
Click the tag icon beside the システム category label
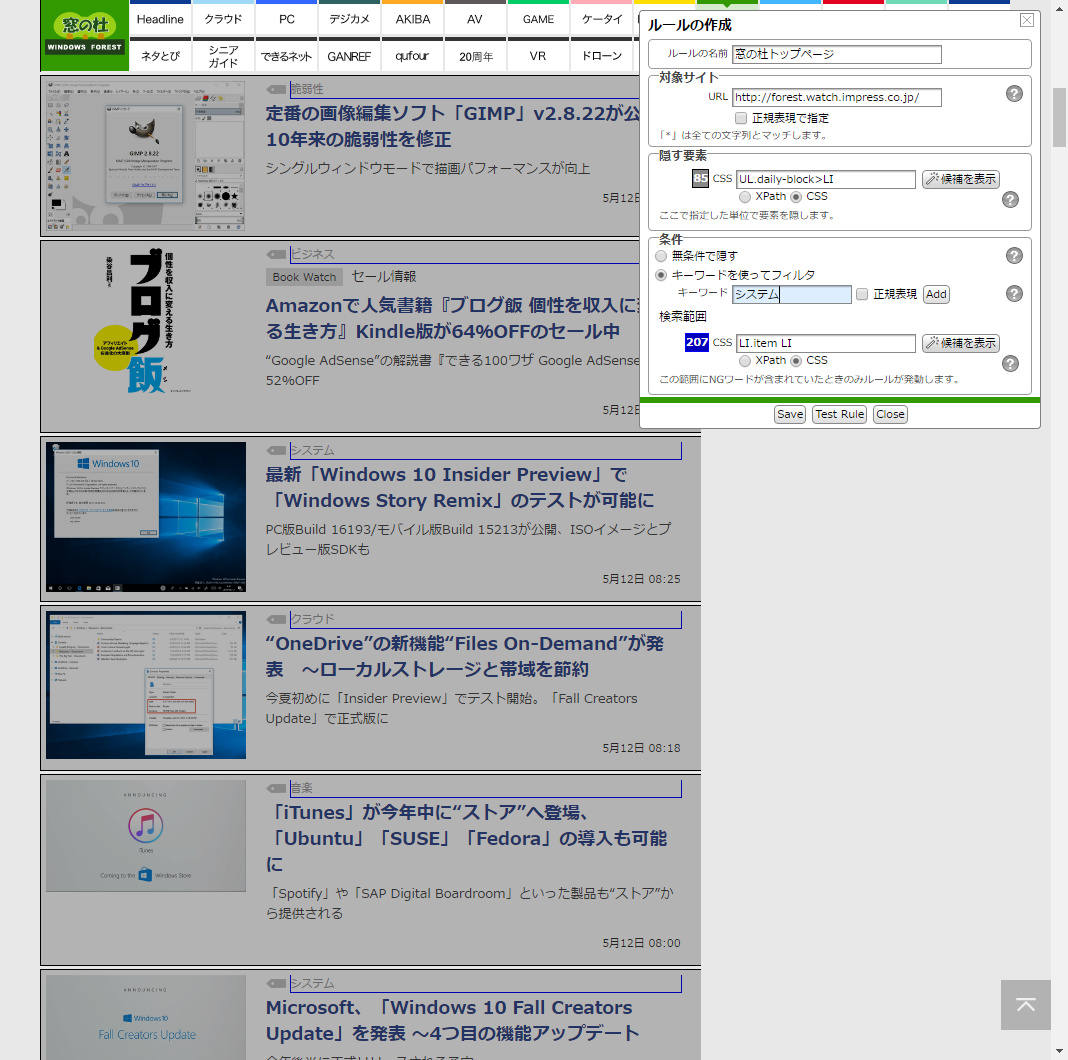point(276,450)
